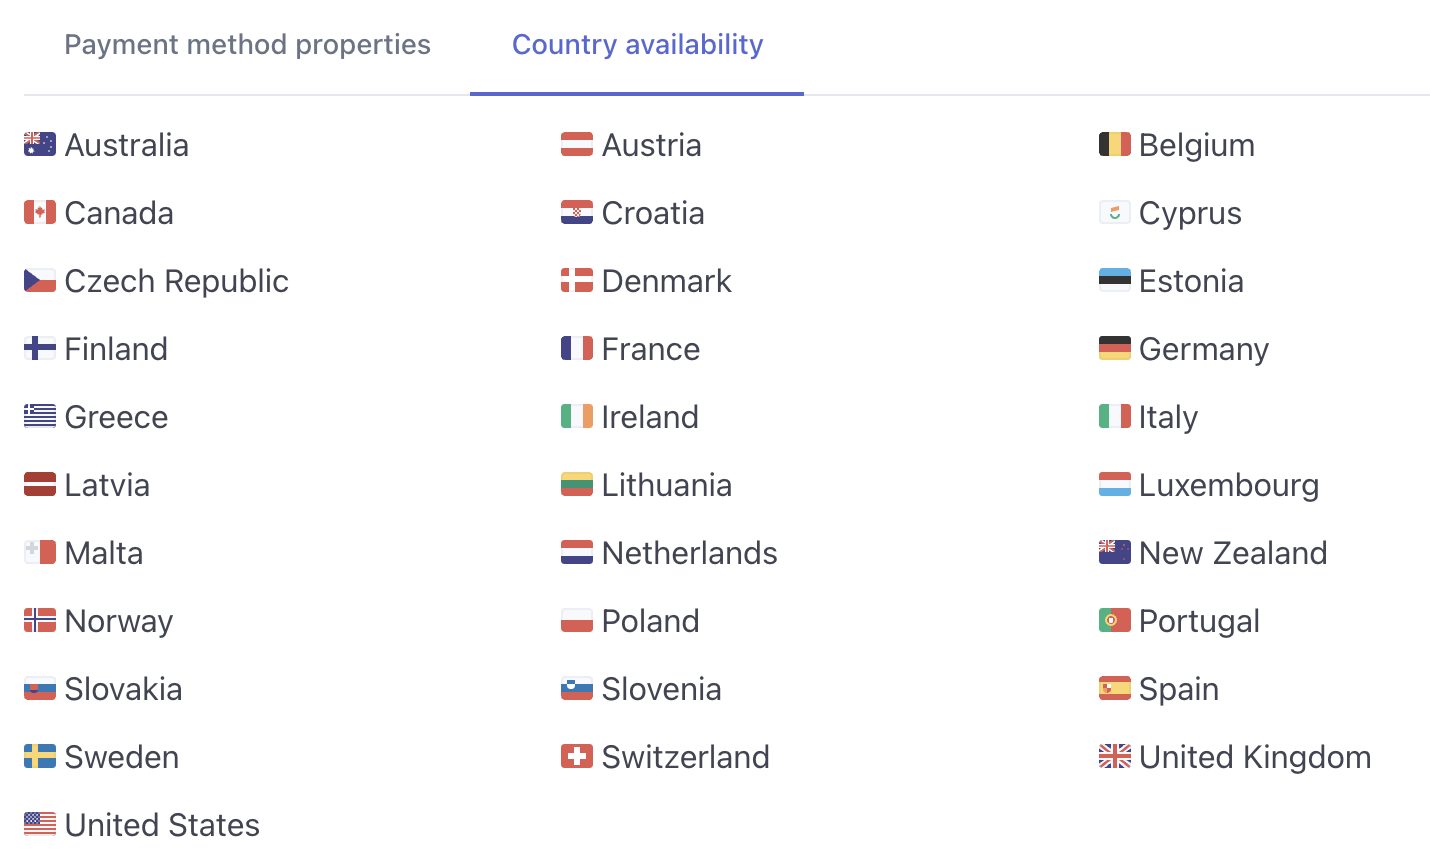Click the Portugal flag icon

point(1115,621)
